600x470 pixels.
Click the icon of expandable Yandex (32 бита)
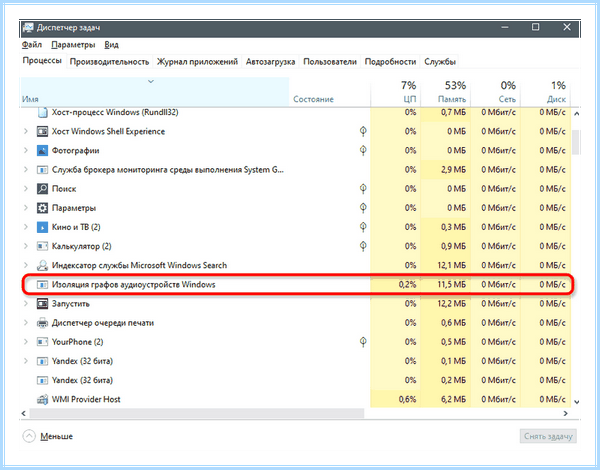click(42, 361)
